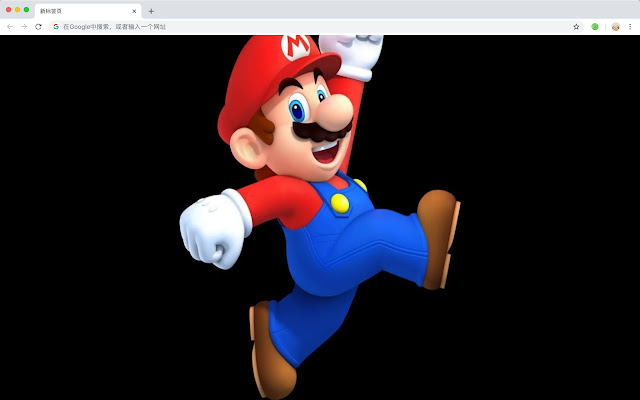Viewport: 640px width, 400px height.
Task: Maximize the window with the green button
Action: [27, 9]
